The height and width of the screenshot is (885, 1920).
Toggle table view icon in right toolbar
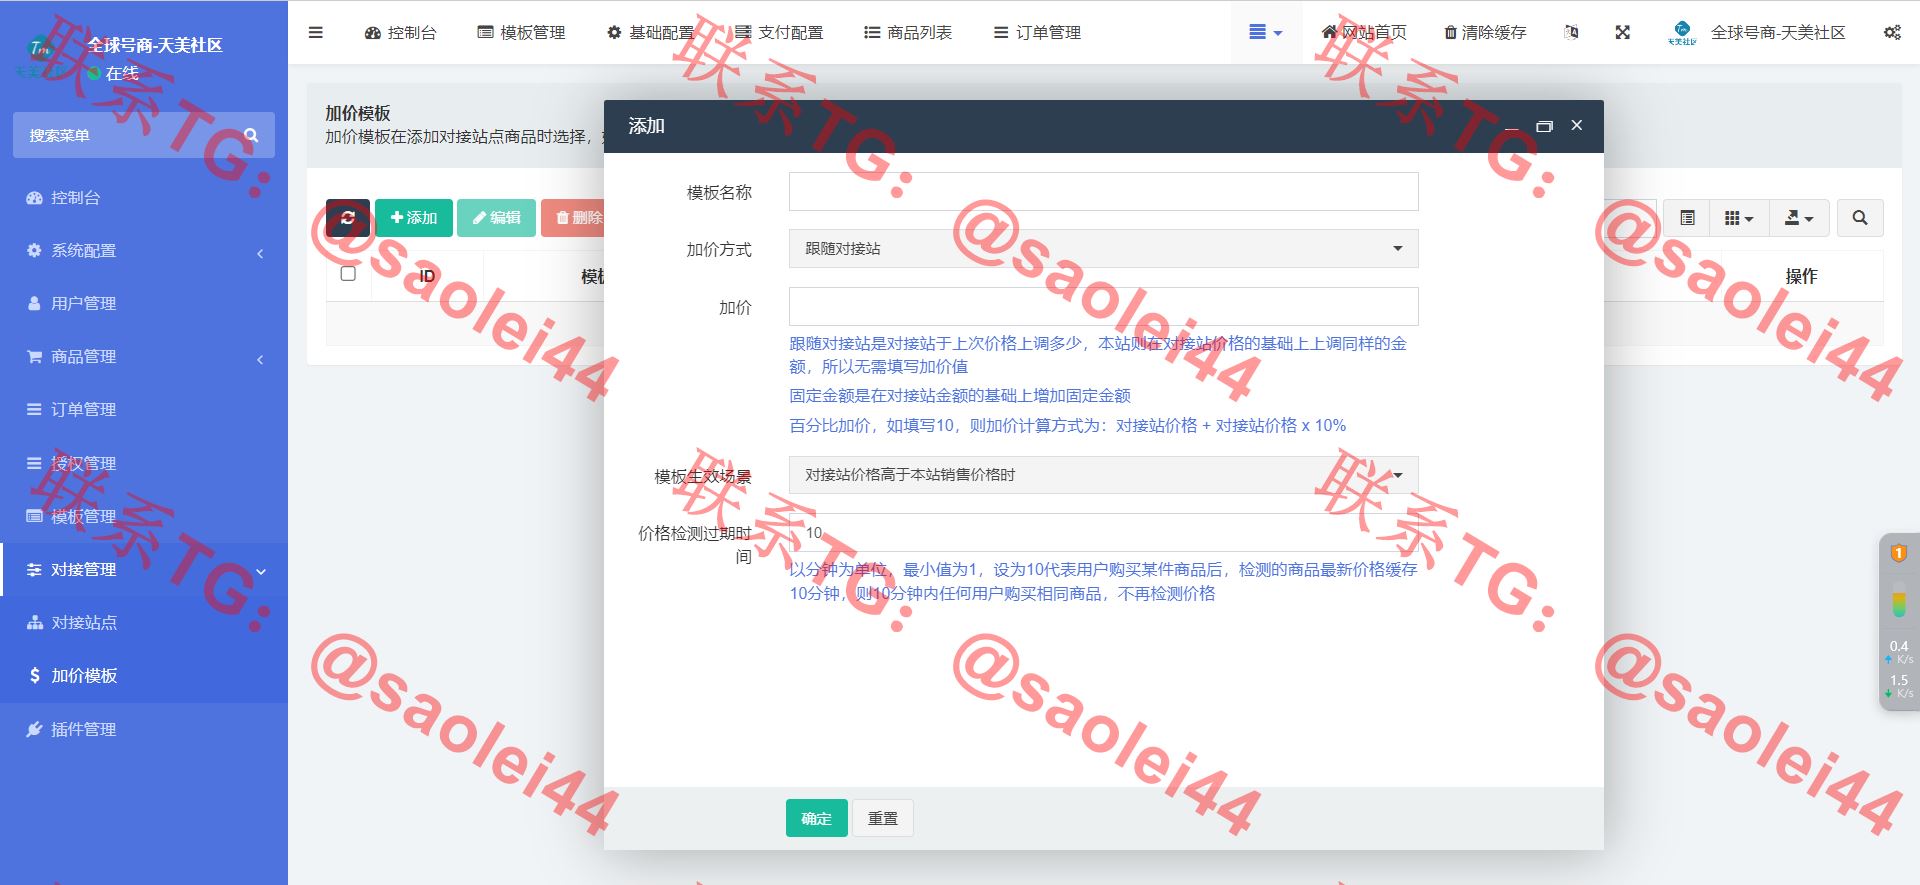[1688, 218]
